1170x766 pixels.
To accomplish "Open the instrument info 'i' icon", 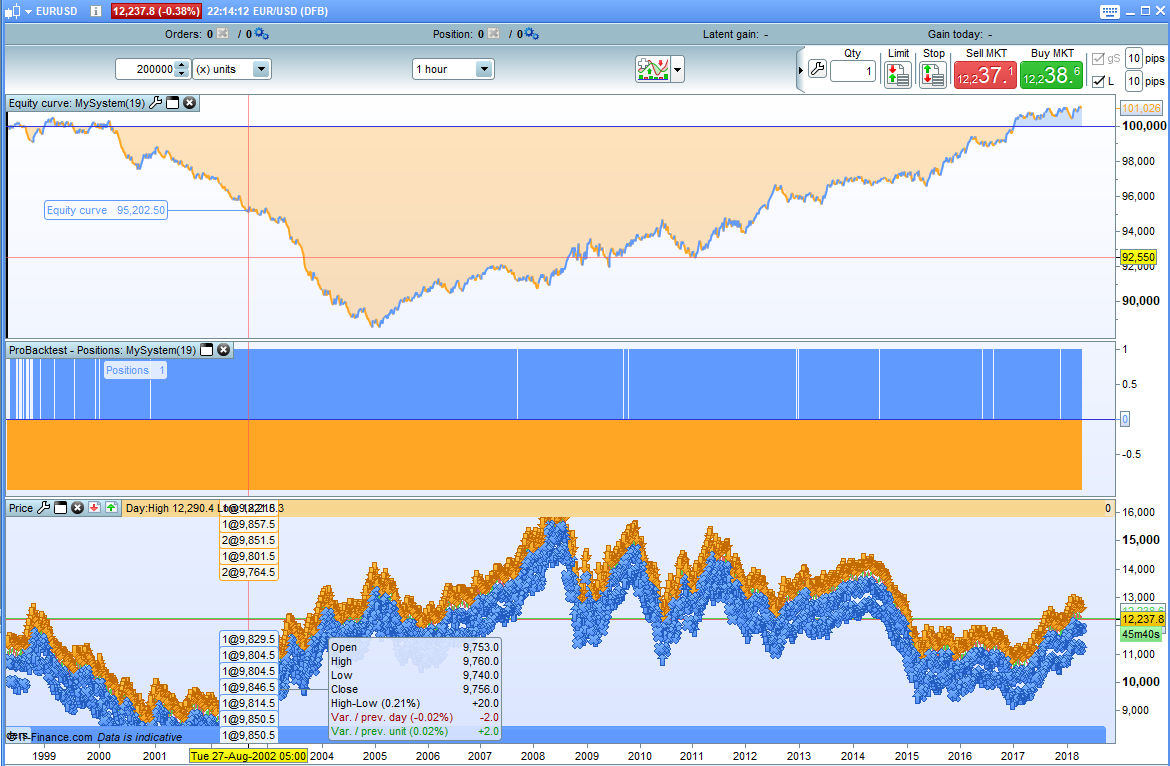I will coord(96,11).
